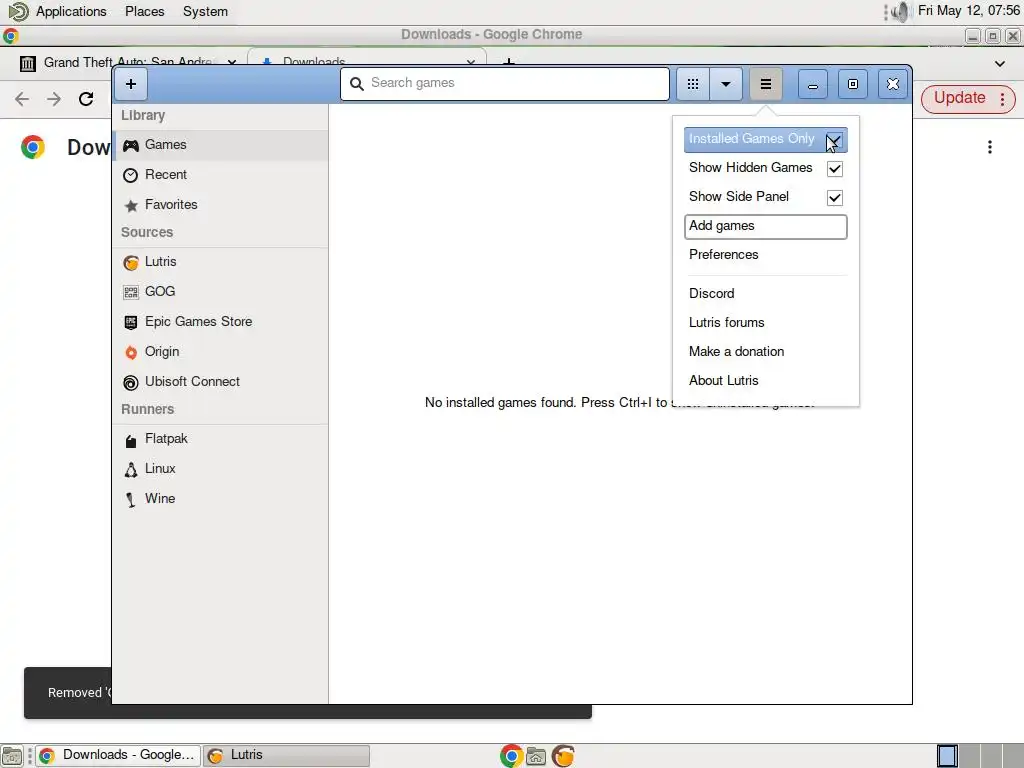Click the Chrome logo on the Downloads page
The height and width of the screenshot is (768, 1024).
click(33, 147)
